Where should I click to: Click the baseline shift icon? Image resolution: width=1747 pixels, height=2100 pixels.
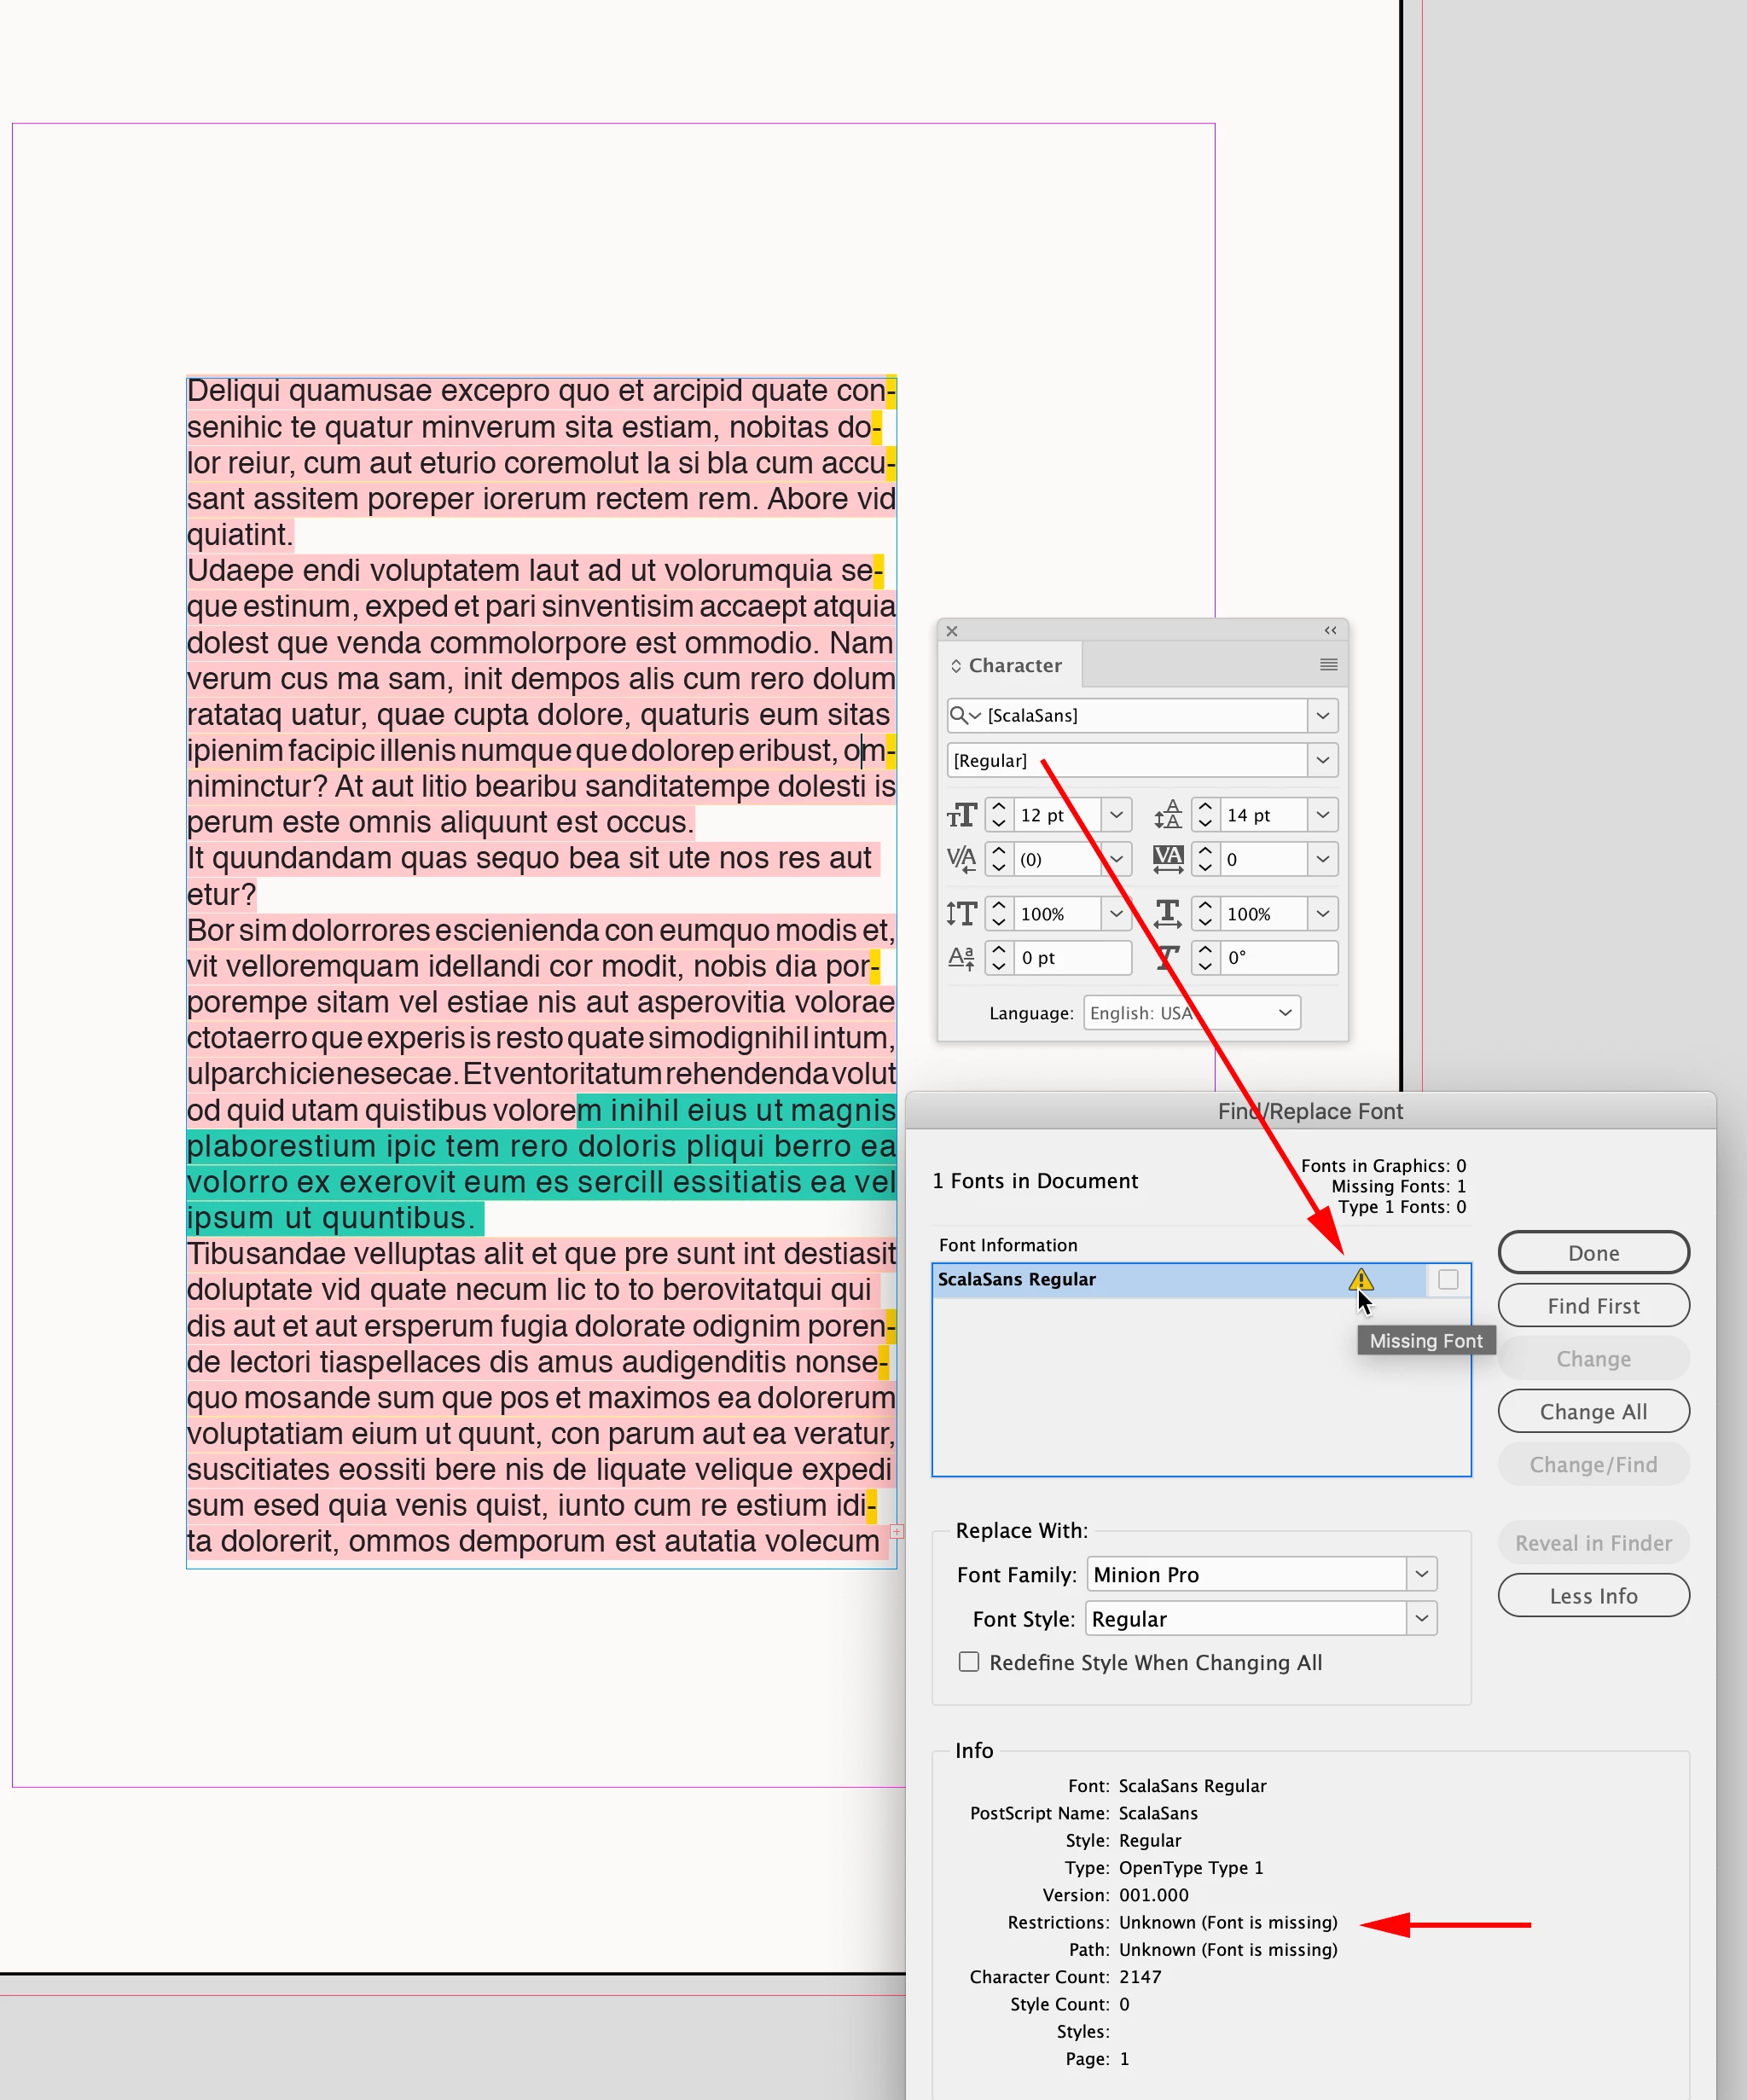point(961,958)
